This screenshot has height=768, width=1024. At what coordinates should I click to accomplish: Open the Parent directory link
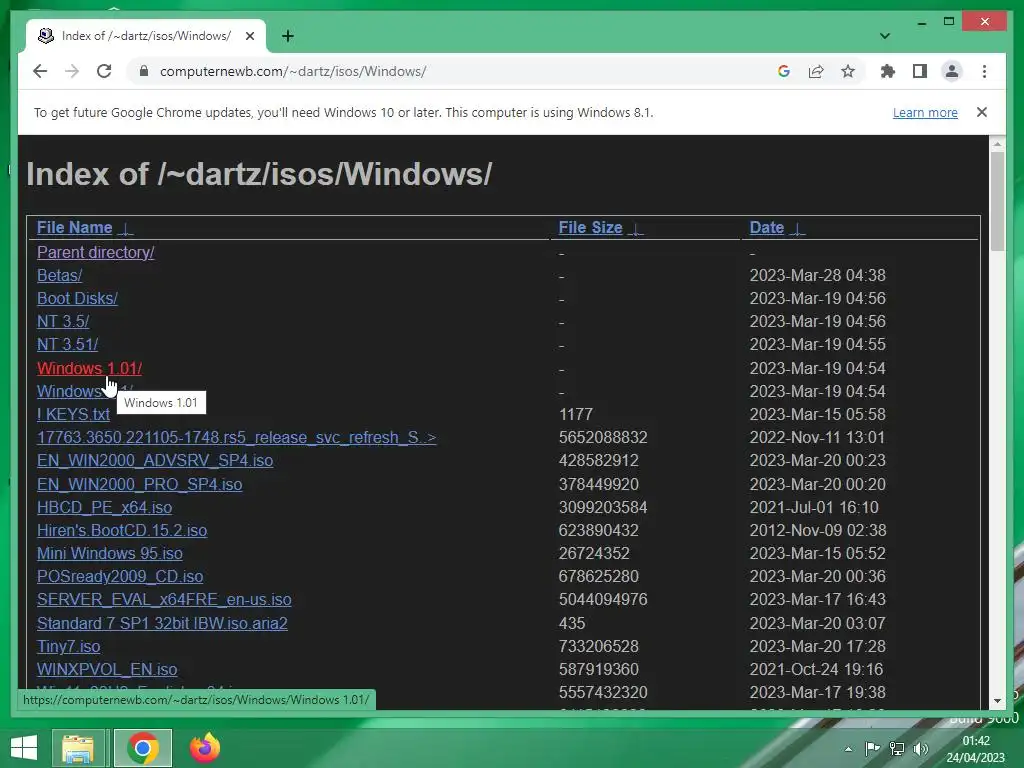pyautogui.click(x=95, y=253)
